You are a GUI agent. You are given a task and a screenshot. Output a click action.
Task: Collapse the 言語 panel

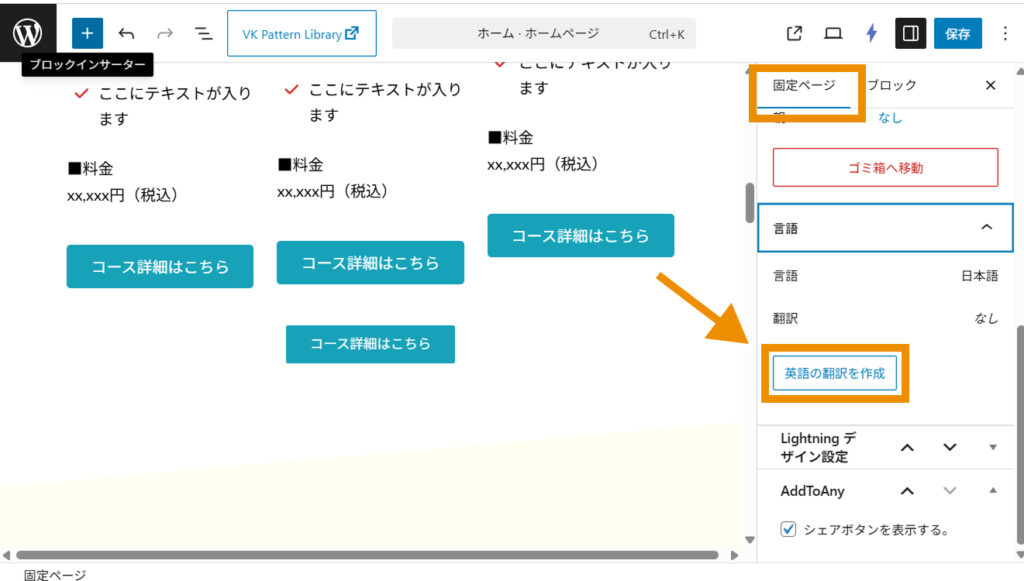click(x=986, y=228)
